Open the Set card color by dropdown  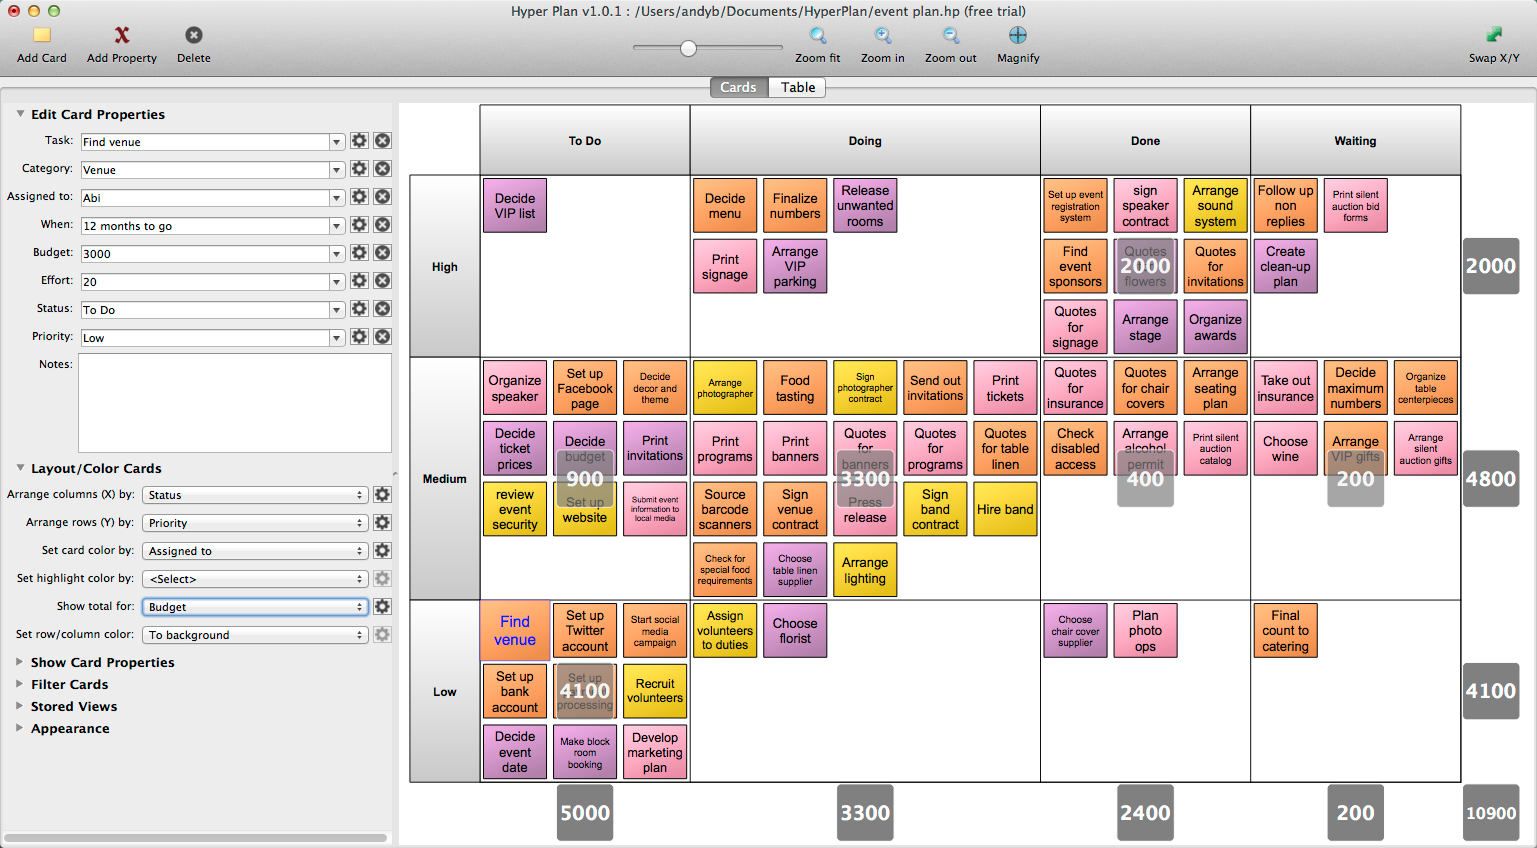tap(255, 551)
